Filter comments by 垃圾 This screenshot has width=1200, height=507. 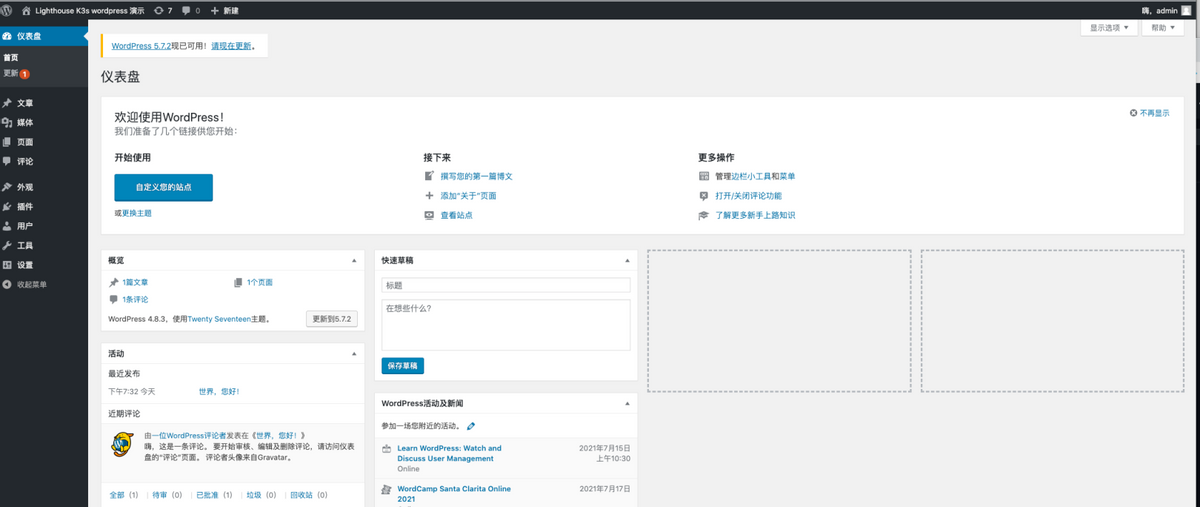click(x=254, y=495)
